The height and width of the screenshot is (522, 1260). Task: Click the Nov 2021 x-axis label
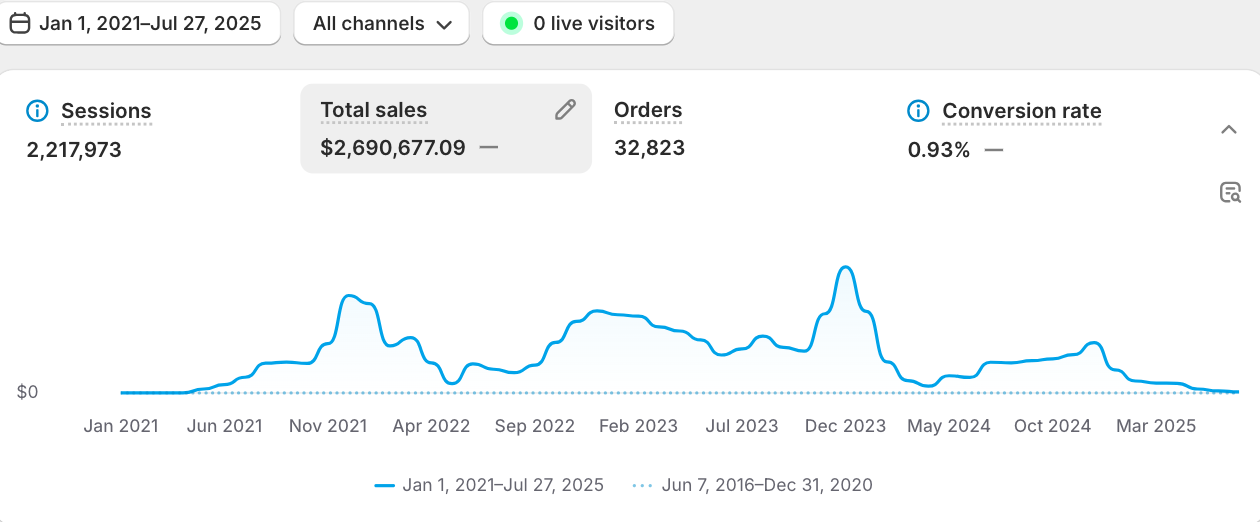(328, 426)
